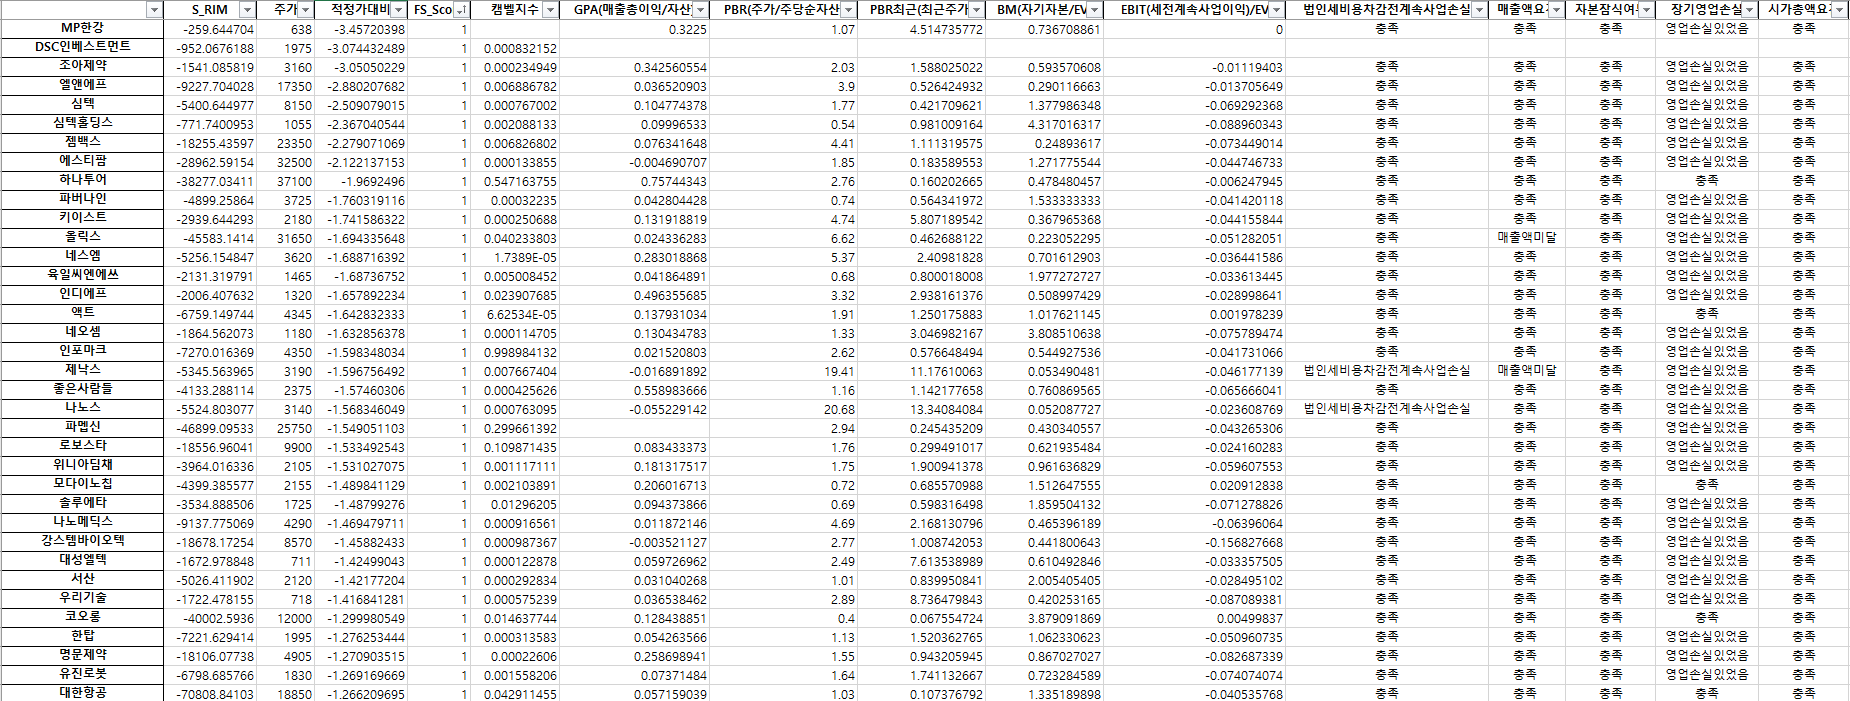
Task: Select the 유진로봇 company cell
Action: point(82,675)
